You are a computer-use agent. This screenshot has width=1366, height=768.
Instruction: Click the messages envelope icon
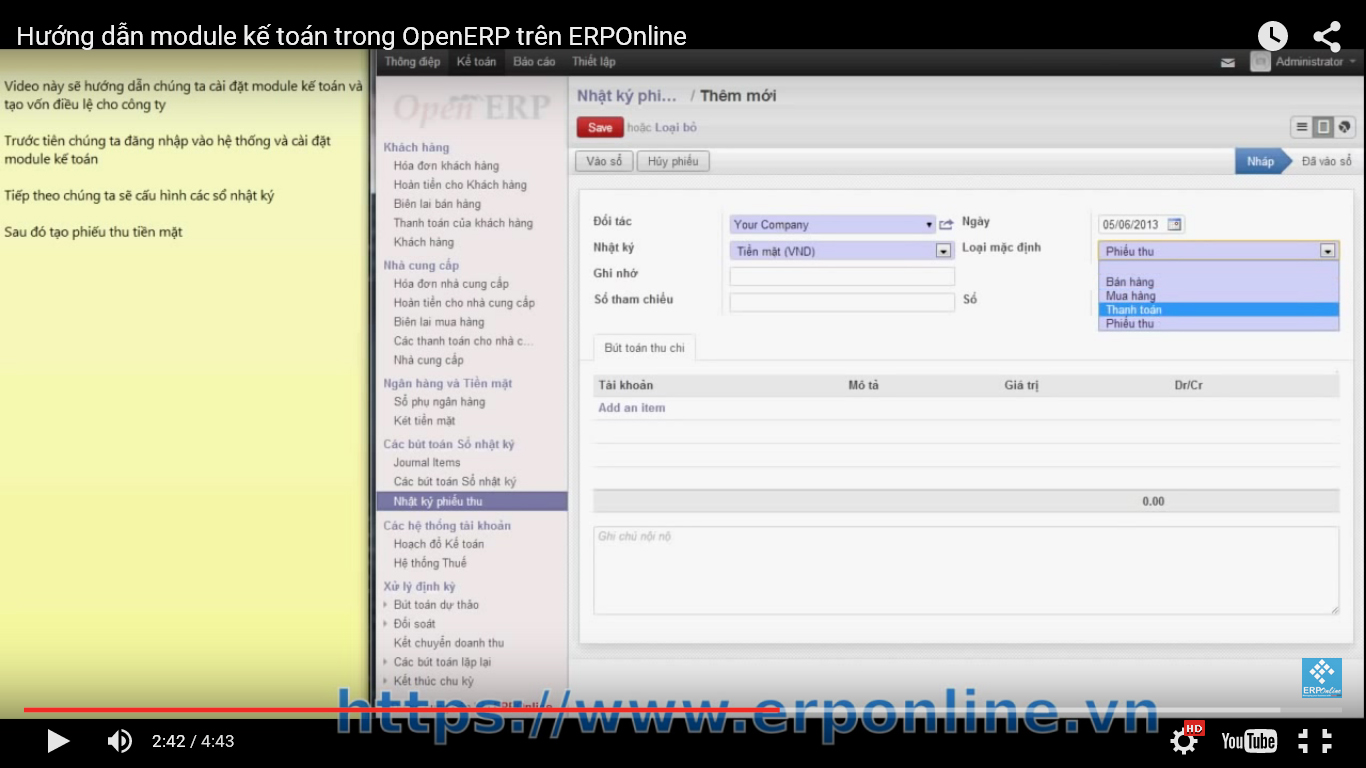tap(1228, 62)
